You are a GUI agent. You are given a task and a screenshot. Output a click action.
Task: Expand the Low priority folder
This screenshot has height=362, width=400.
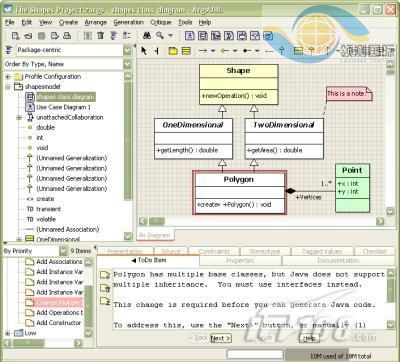click(x=8, y=333)
